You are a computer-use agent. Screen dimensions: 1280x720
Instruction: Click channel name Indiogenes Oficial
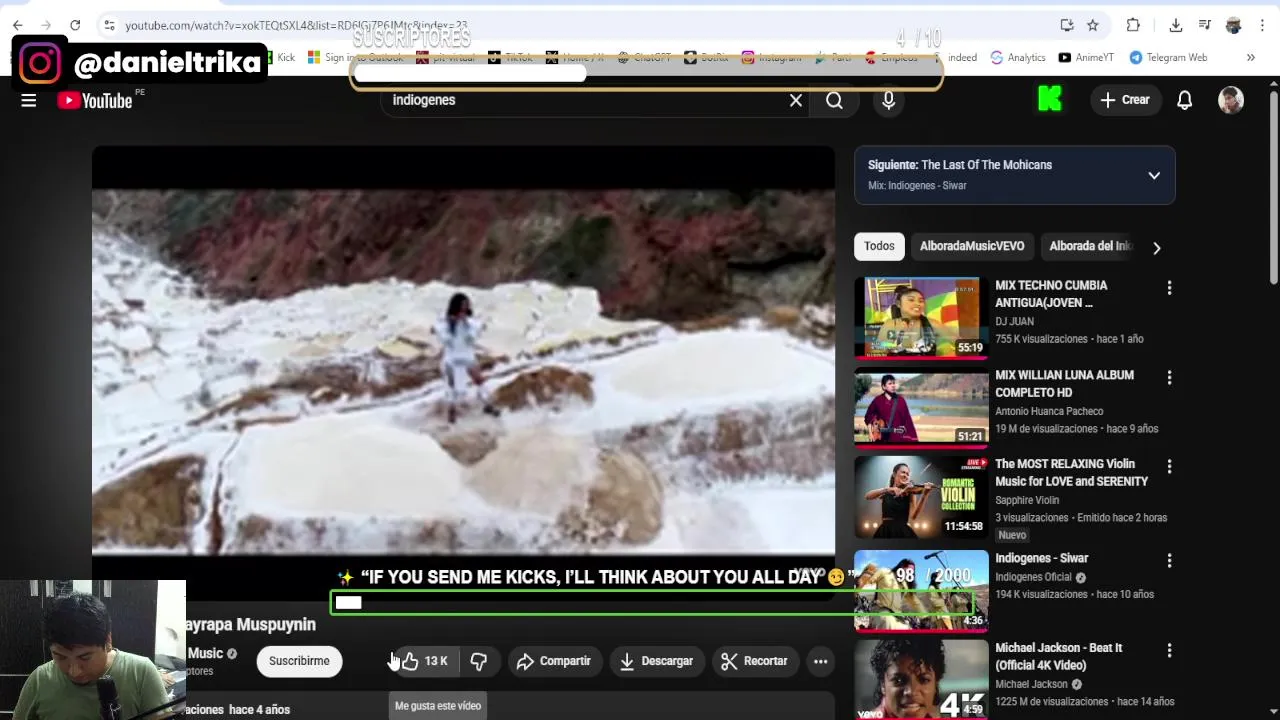pos(1033,577)
